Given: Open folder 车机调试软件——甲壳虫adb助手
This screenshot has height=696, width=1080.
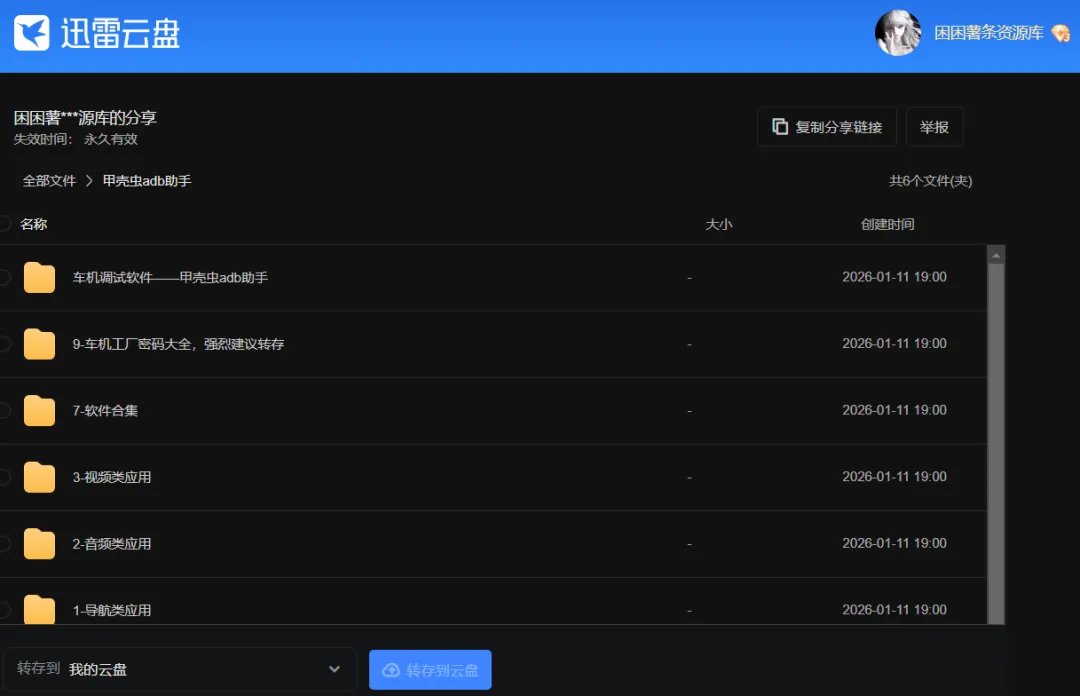Looking at the screenshot, I should [x=170, y=278].
